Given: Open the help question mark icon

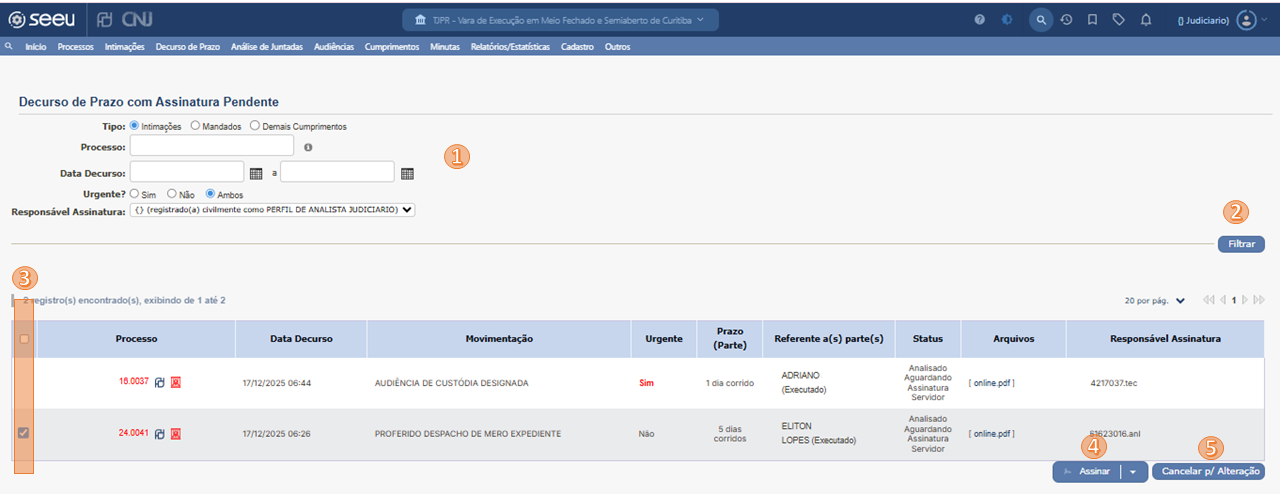Looking at the screenshot, I should pyautogui.click(x=979, y=20).
